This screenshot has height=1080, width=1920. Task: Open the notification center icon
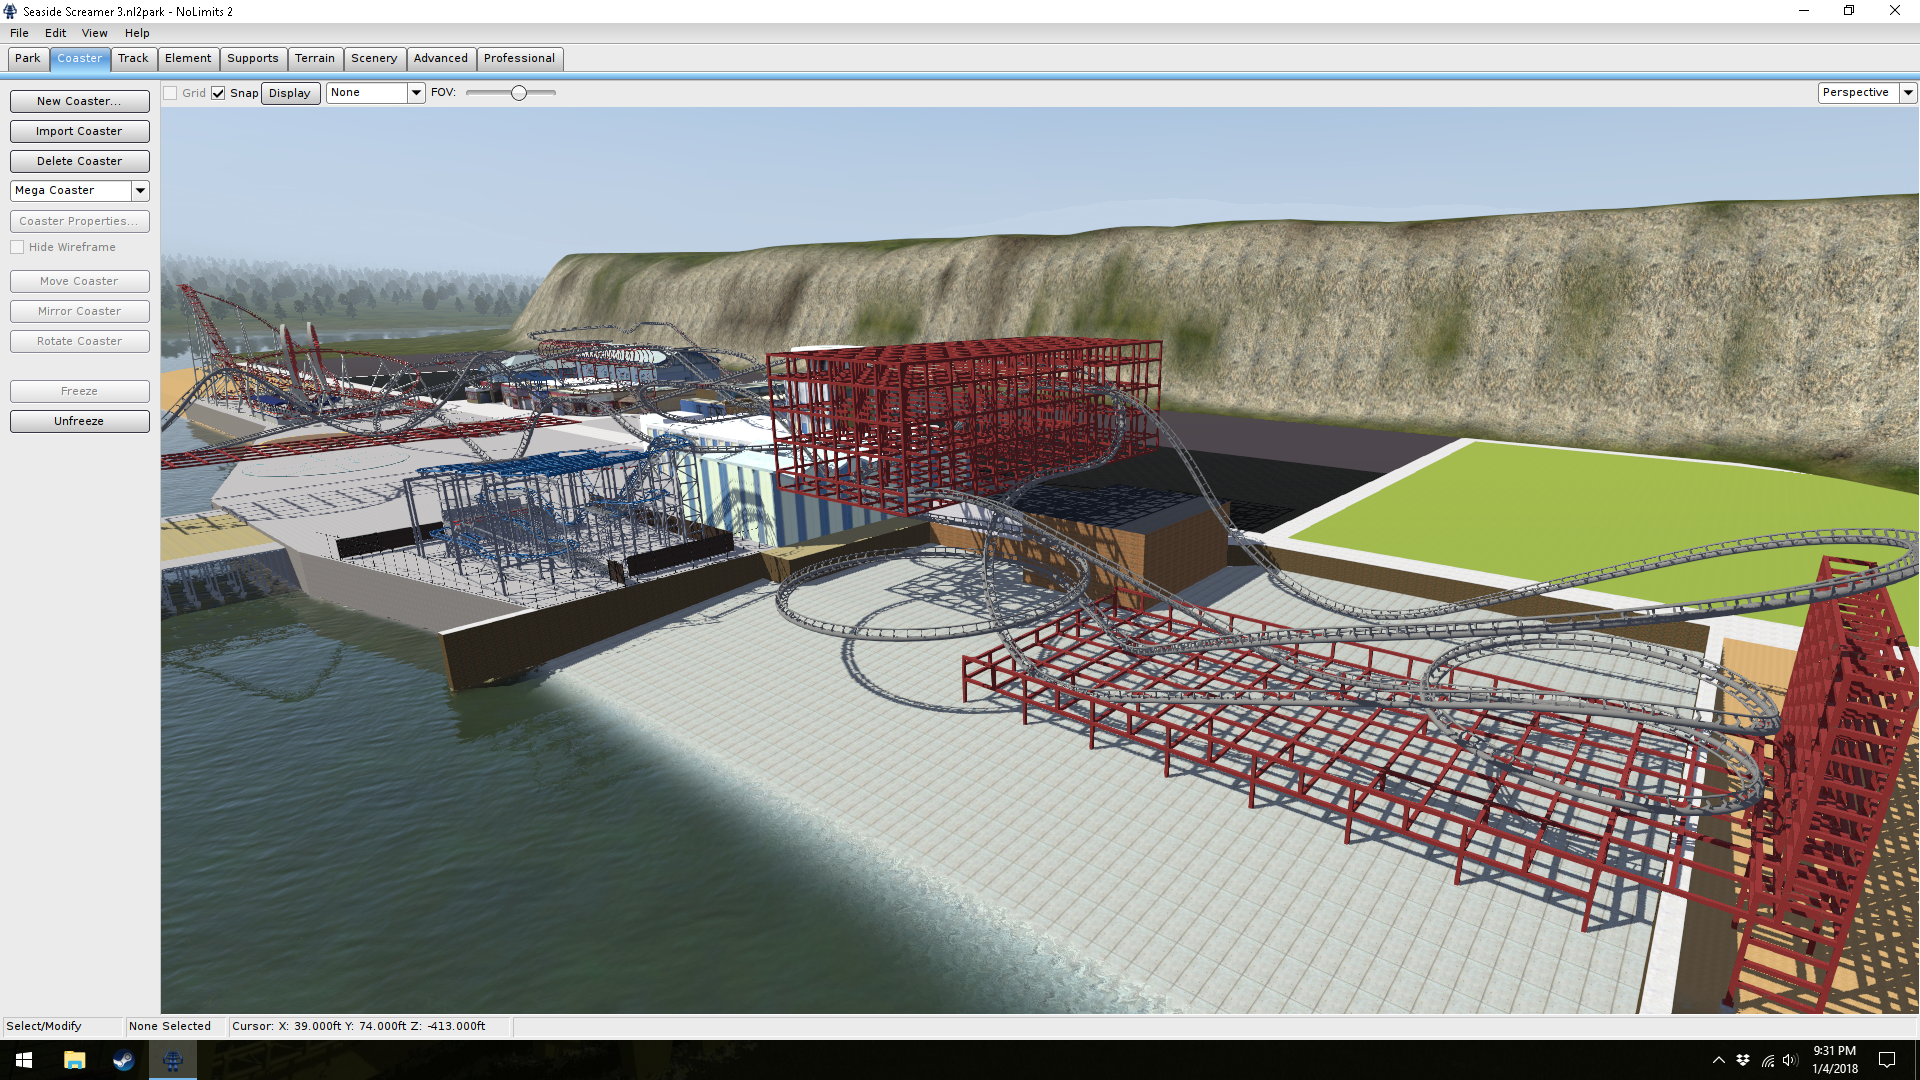[1887, 1060]
